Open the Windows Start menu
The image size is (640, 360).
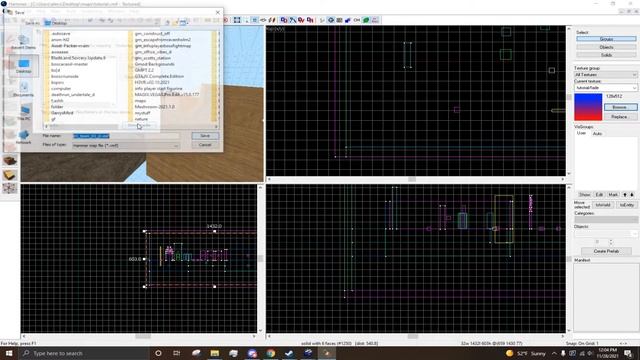coord(9,353)
